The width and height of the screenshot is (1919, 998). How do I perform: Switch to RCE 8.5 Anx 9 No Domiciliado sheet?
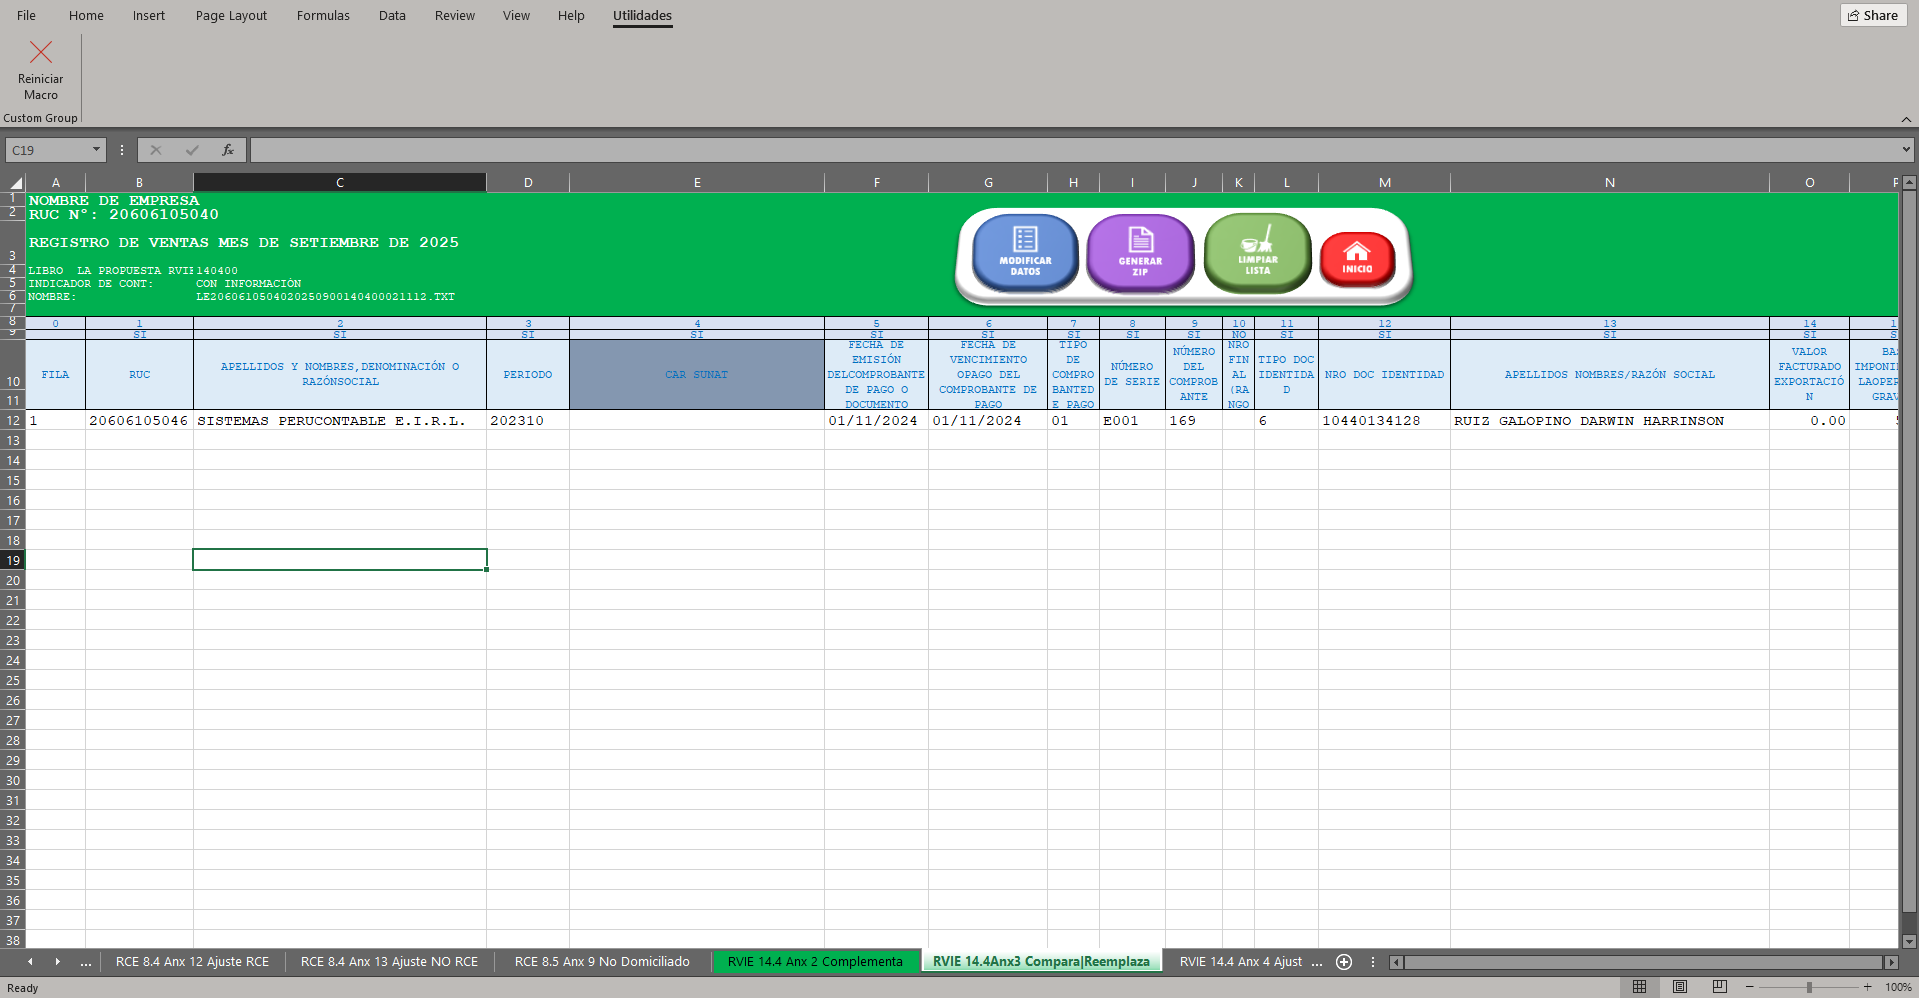click(602, 962)
